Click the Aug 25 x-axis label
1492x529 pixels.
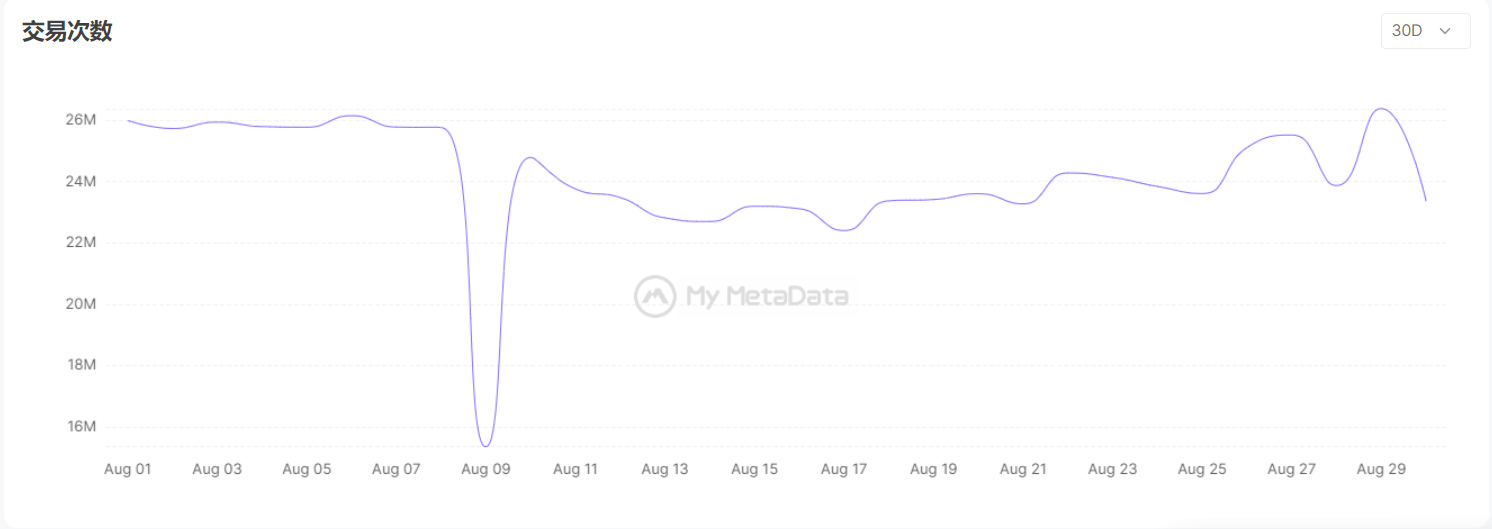(x=1202, y=469)
